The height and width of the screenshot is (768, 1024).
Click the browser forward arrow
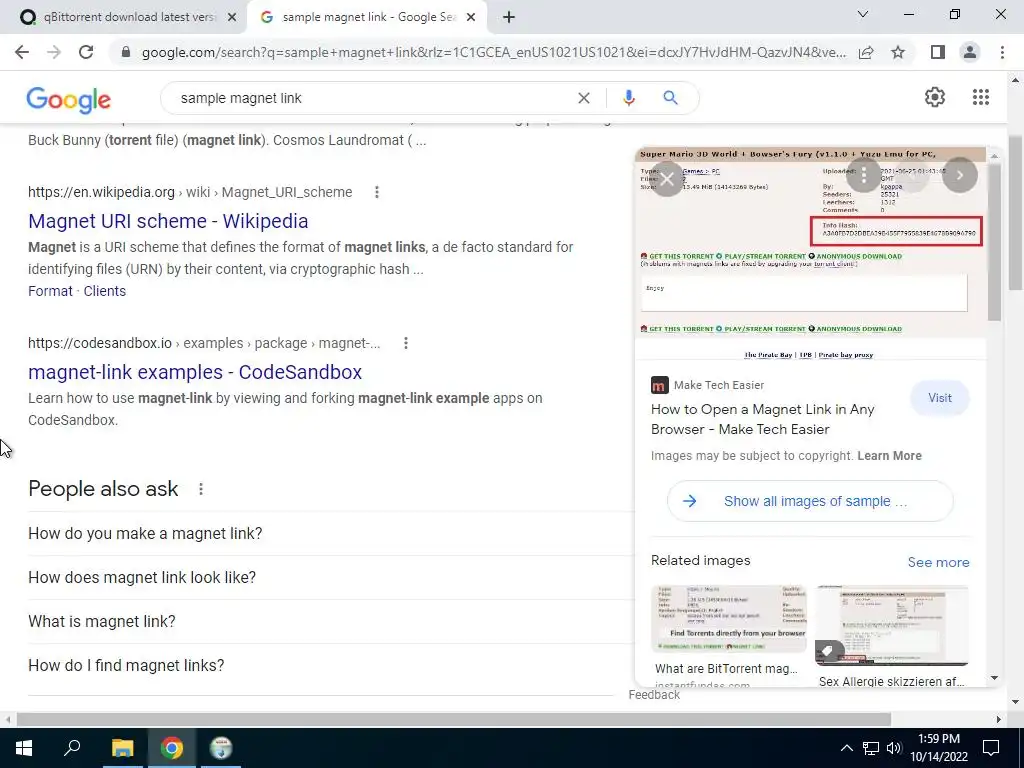pos(54,52)
